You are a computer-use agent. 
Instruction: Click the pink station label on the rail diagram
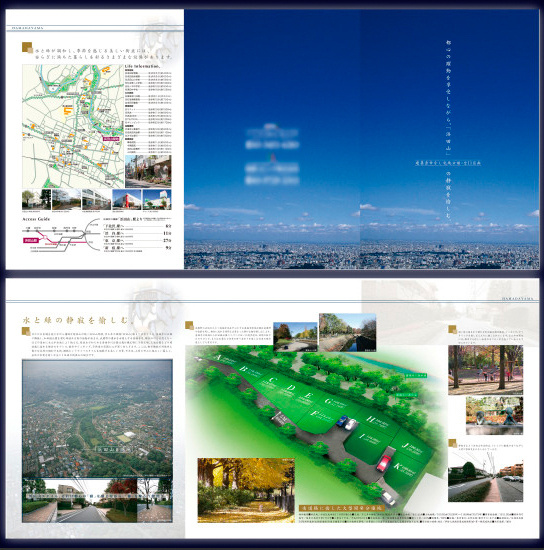[31, 240]
